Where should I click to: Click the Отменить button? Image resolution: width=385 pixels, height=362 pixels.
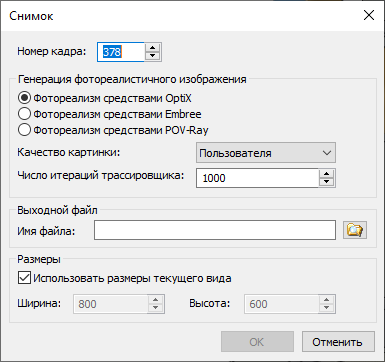click(x=338, y=342)
